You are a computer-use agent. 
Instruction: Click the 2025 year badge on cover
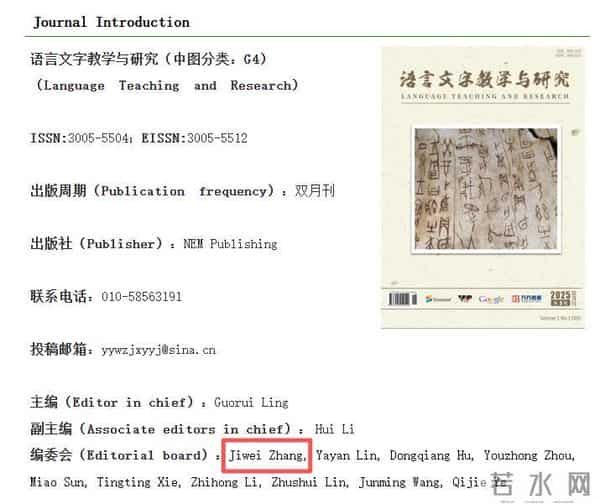pos(562,298)
